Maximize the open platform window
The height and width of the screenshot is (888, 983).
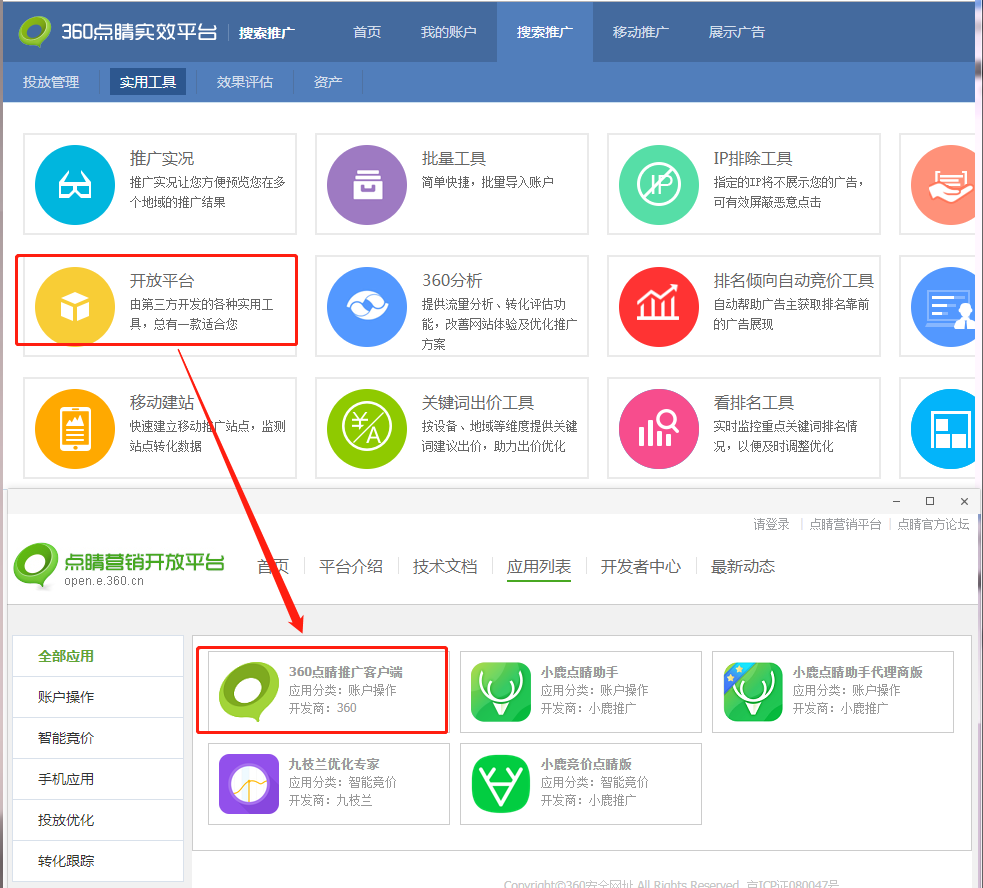930,501
